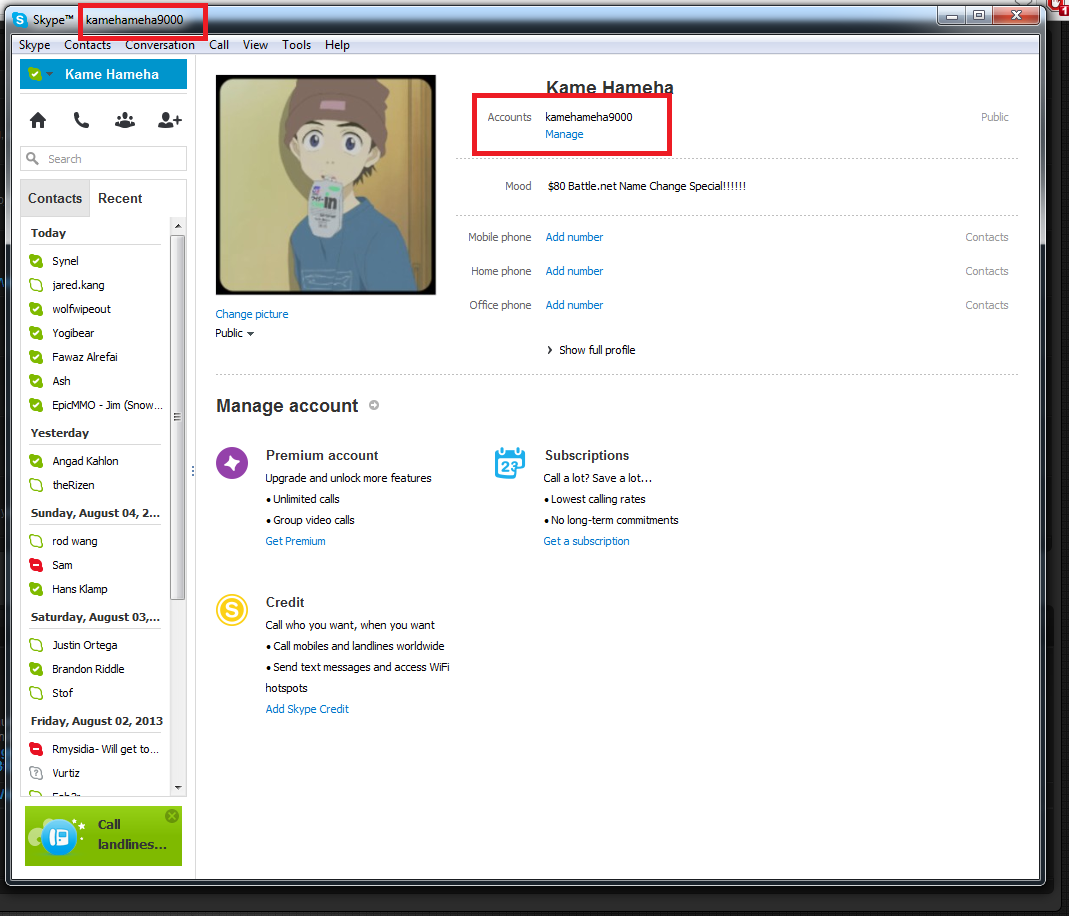The width and height of the screenshot is (1069, 916).
Task: Open the Manage account arrow icon
Action: click(x=374, y=405)
